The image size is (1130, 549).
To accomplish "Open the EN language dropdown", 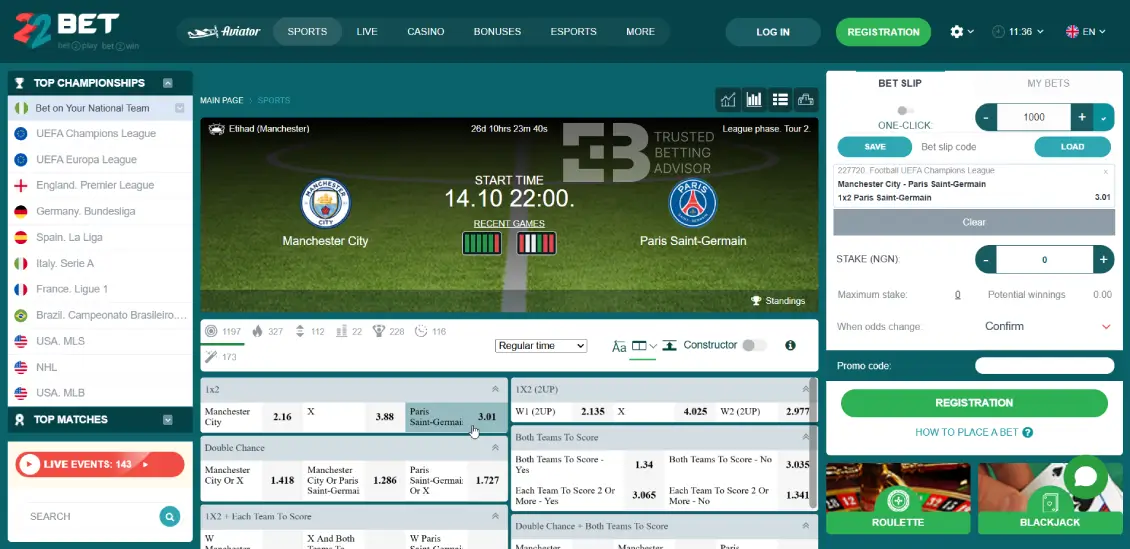I will [x=1085, y=32].
